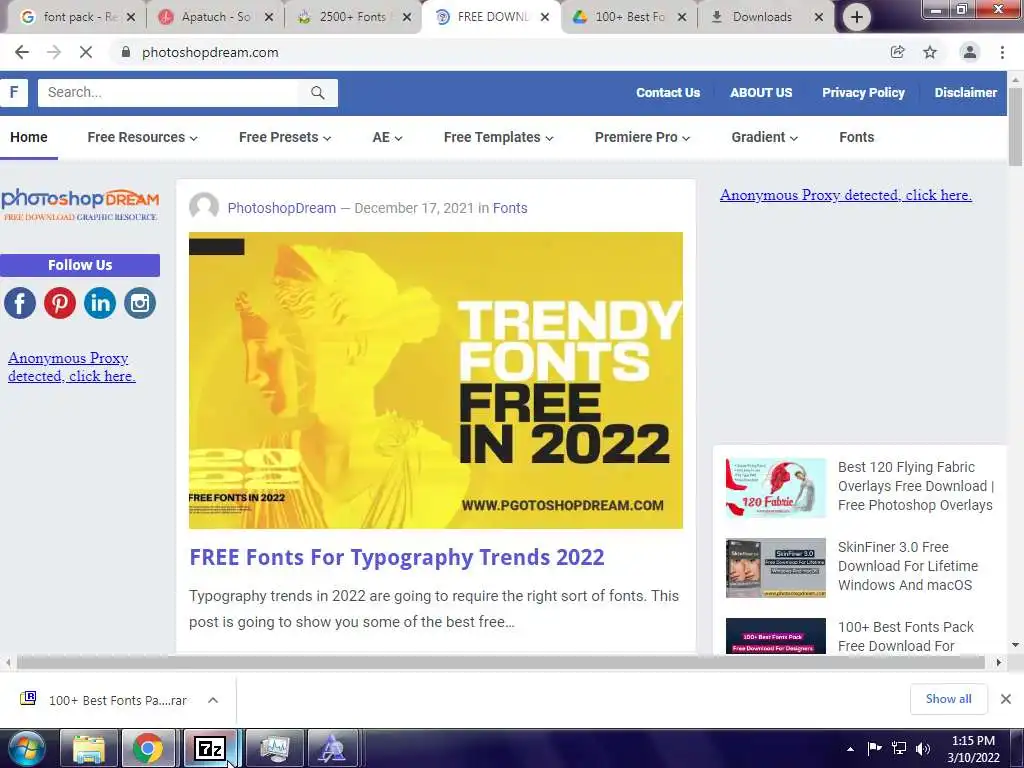Open download item options chevron
This screenshot has height=768, width=1024.
click(x=213, y=700)
